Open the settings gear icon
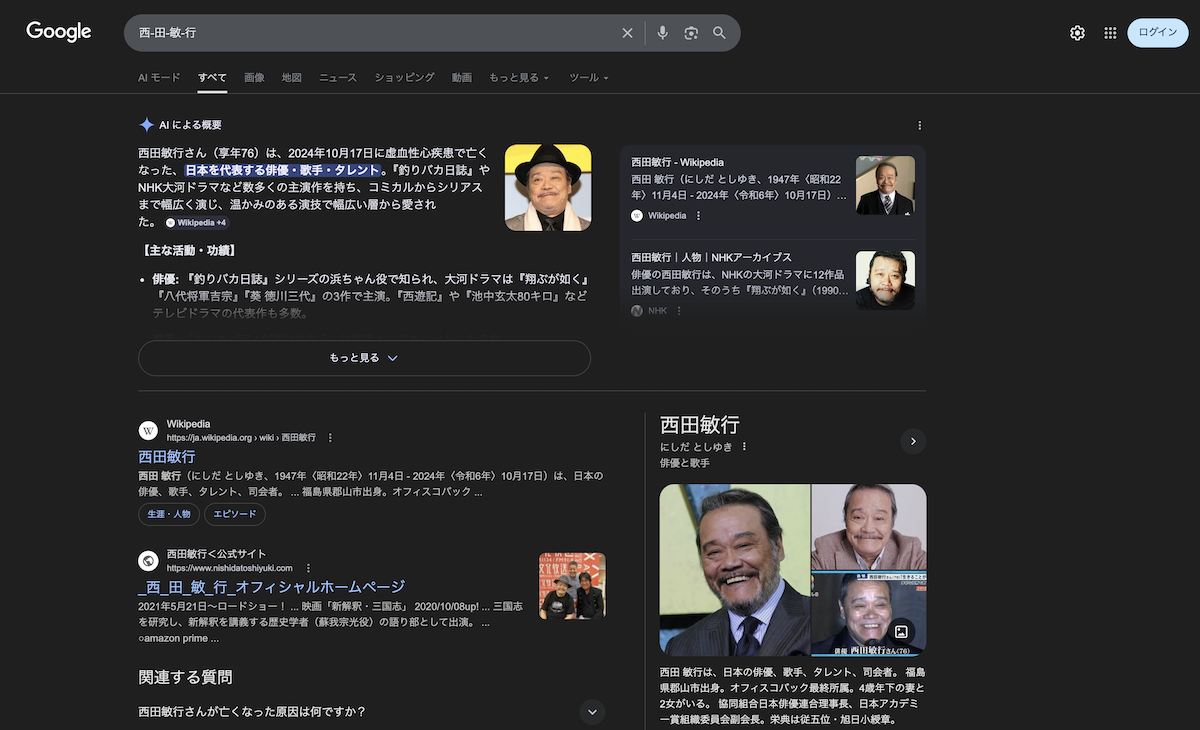Viewport: 1200px width, 730px height. 1077,33
